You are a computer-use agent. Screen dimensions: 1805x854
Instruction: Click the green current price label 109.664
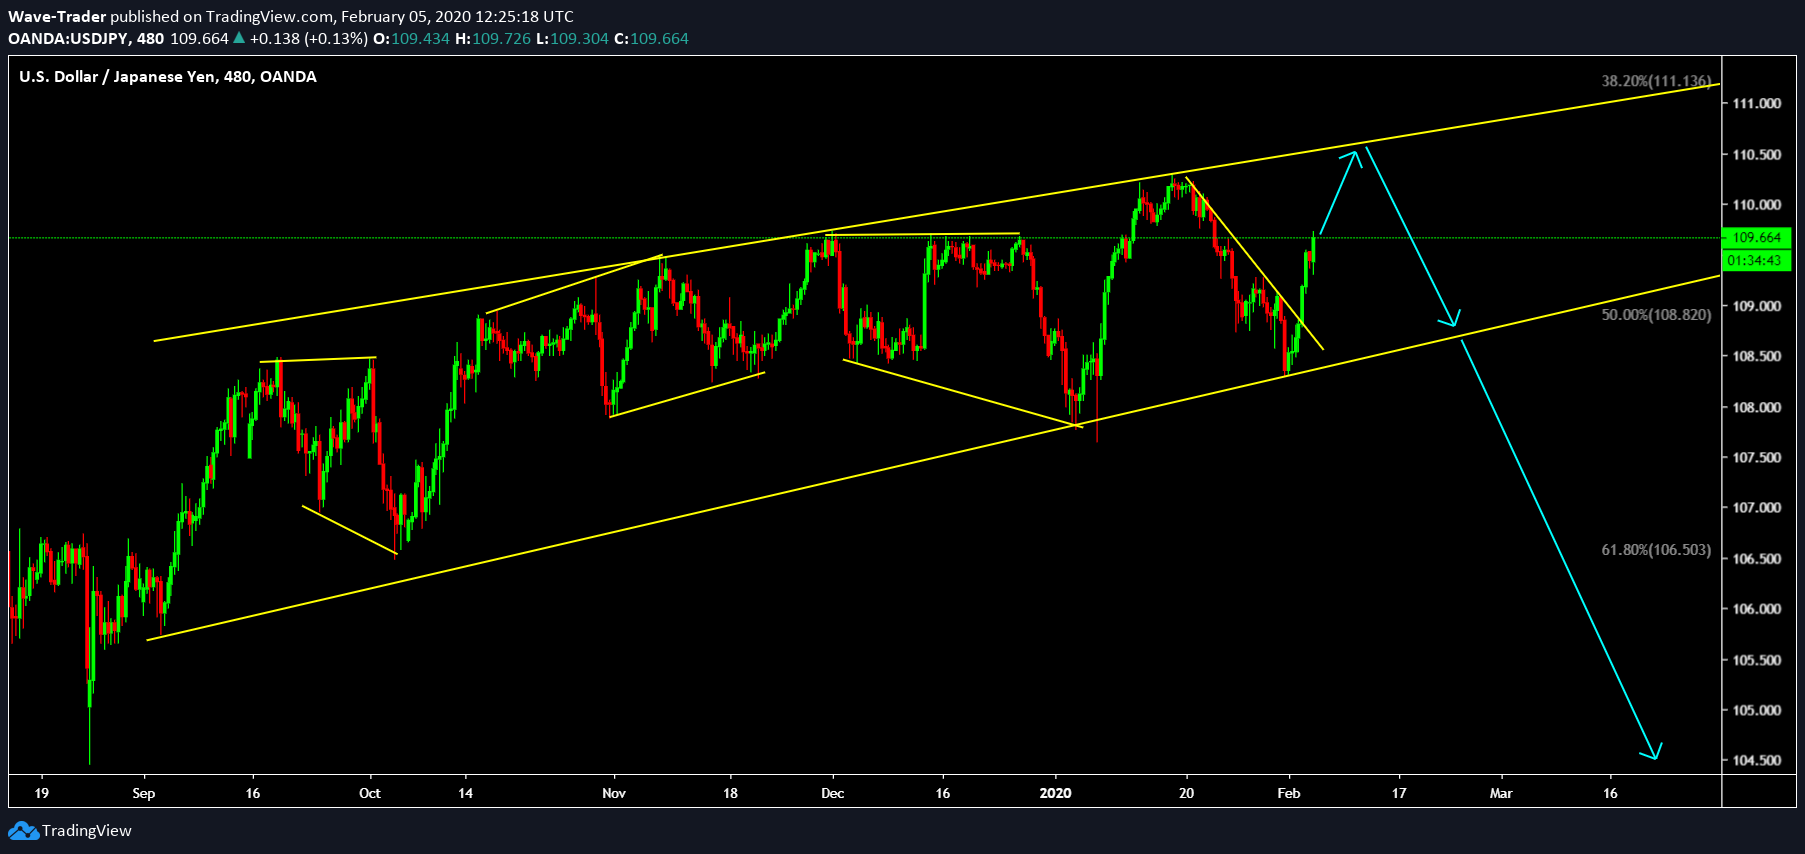click(1756, 237)
